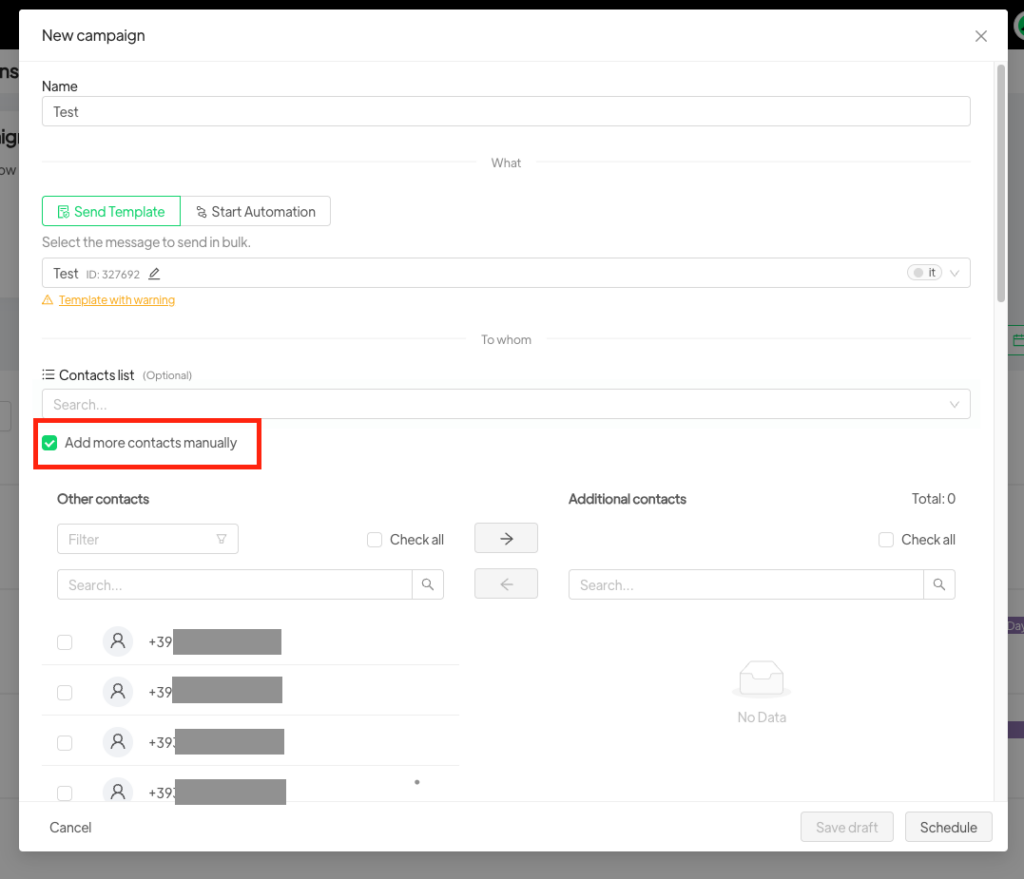Screen dimensions: 1024x879
Task: Open the Test template selector dropdown
Action: point(955,273)
